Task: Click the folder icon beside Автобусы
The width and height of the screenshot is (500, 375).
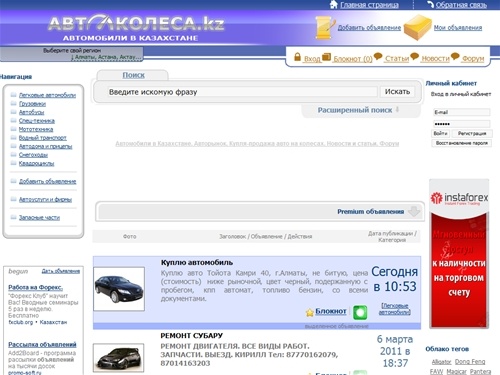Action: [x=14, y=112]
